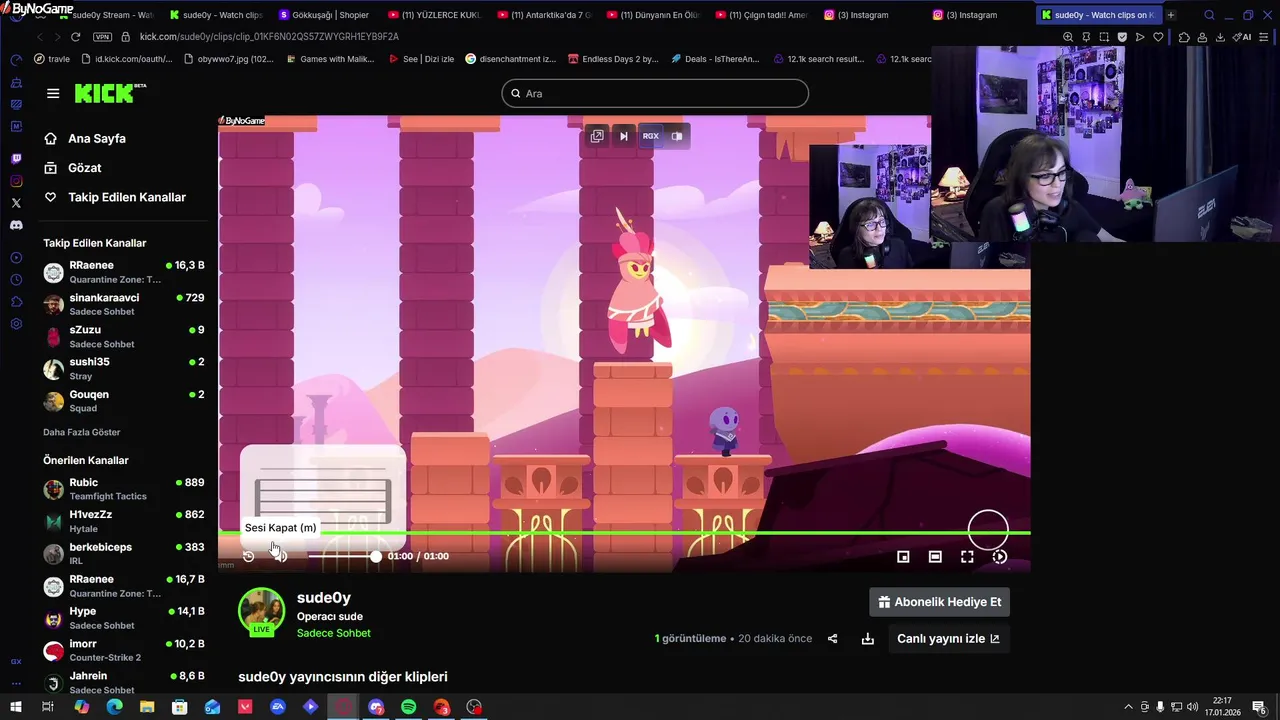The image size is (1280, 720).
Task: Open X icon in browser sidebar
Action: pos(16,203)
